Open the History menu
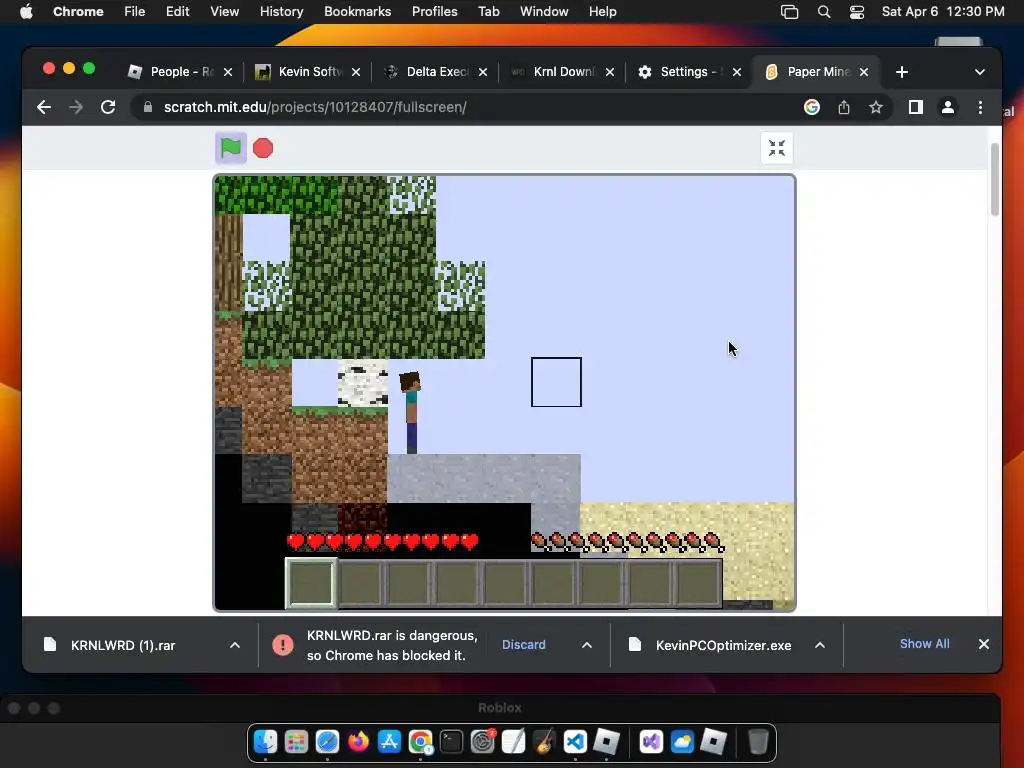 pyautogui.click(x=281, y=12)
